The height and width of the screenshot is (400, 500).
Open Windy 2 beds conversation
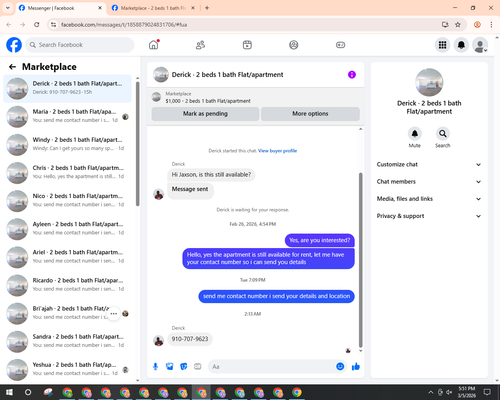[x=67, y=145]
